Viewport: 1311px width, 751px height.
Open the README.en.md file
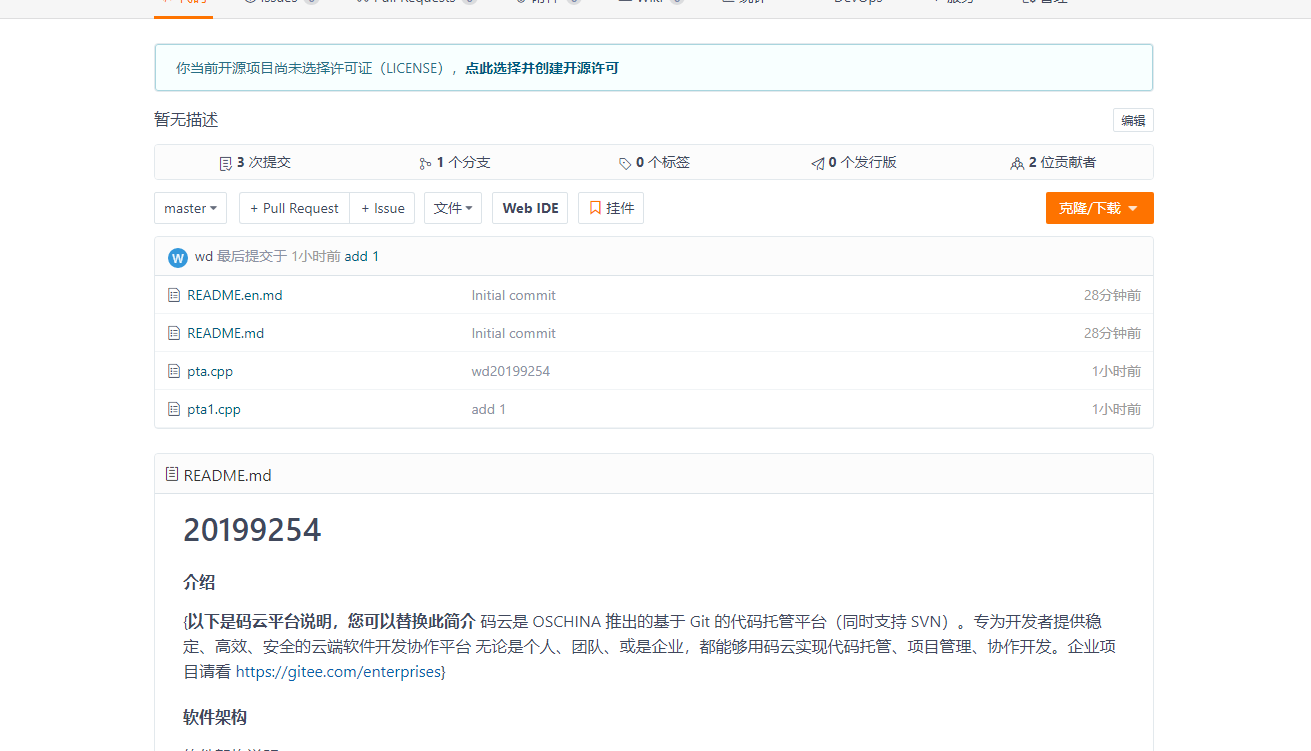click(235, 295)
